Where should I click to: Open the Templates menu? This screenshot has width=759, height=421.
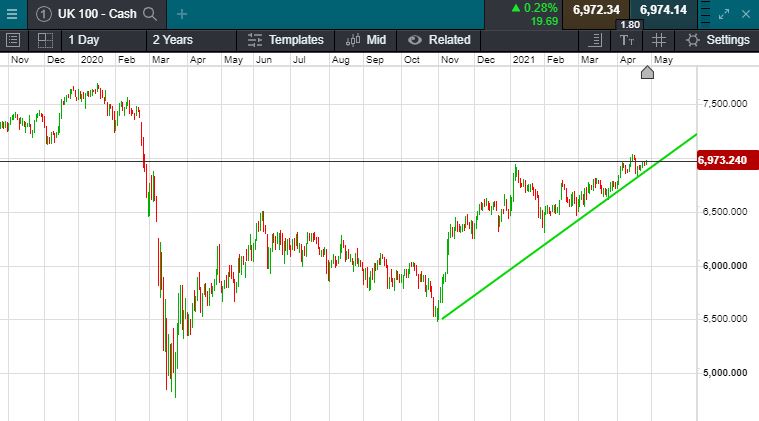(287, 40)
